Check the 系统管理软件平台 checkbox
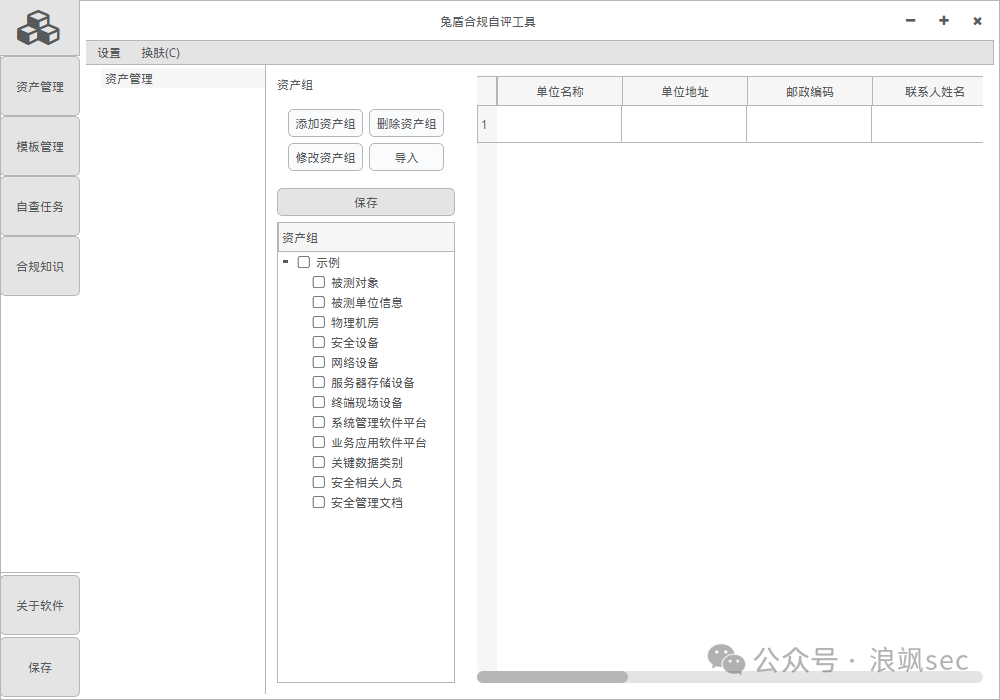The width and height of the screenshot is (1000, 700). coord(319,421)
